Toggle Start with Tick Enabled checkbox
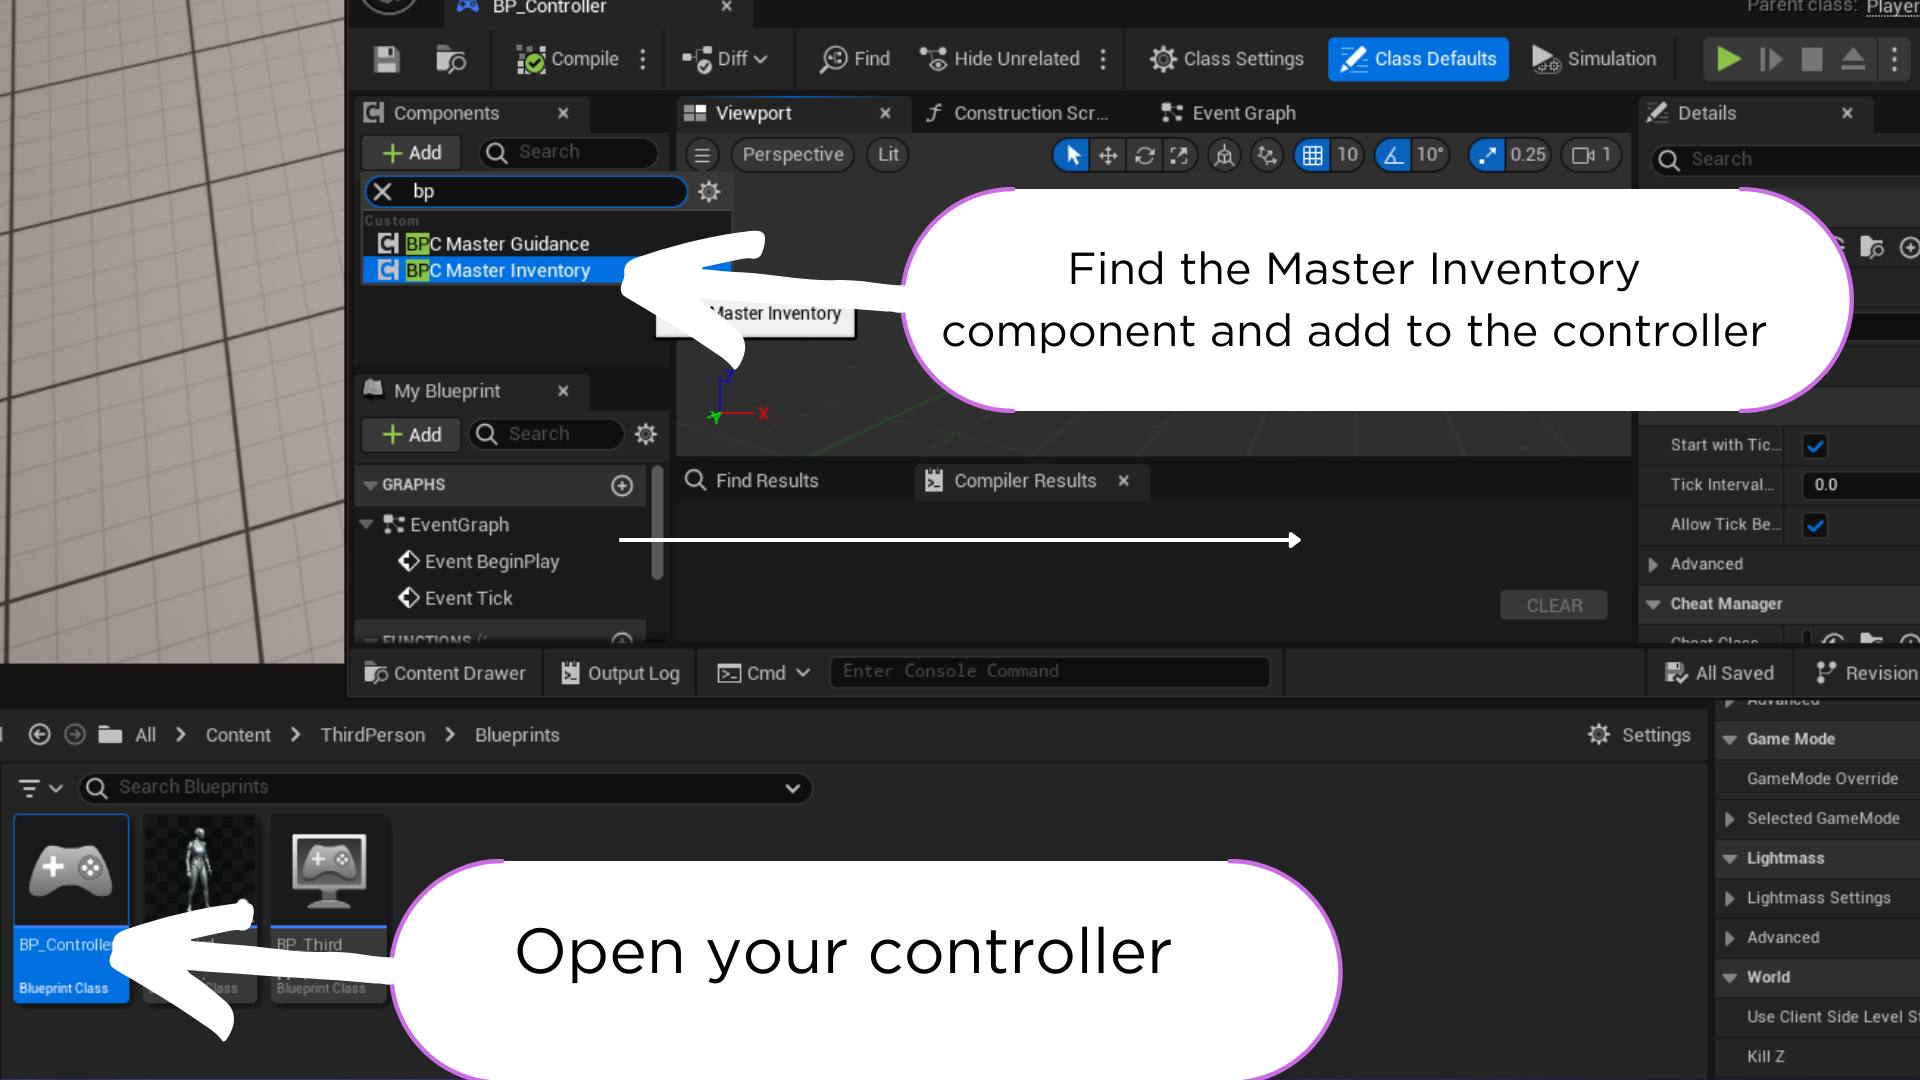 1815,446
